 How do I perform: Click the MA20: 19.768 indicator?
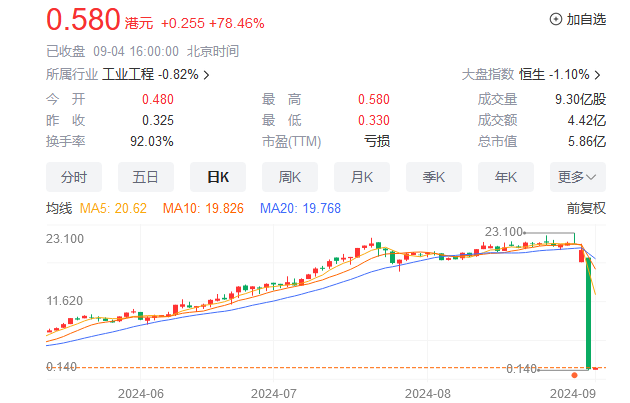pyautogui.click(x=301, y=208)
